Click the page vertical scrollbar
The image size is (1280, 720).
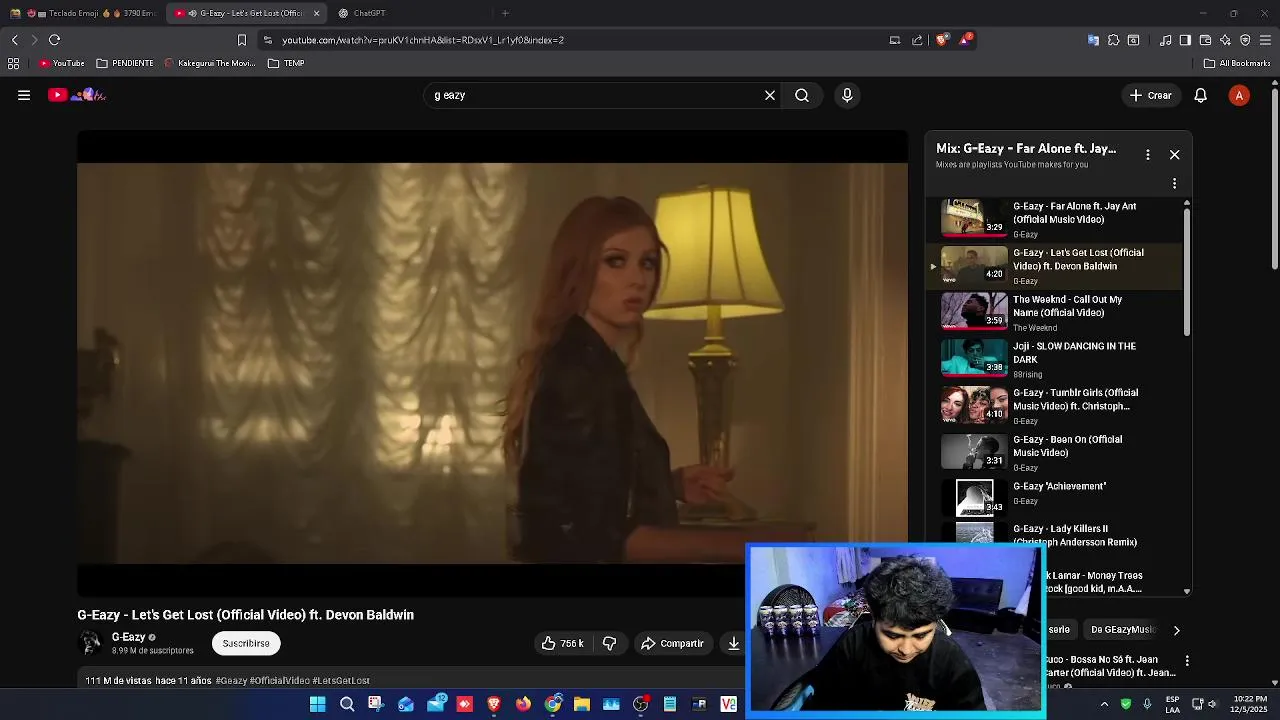[1274, 180]
